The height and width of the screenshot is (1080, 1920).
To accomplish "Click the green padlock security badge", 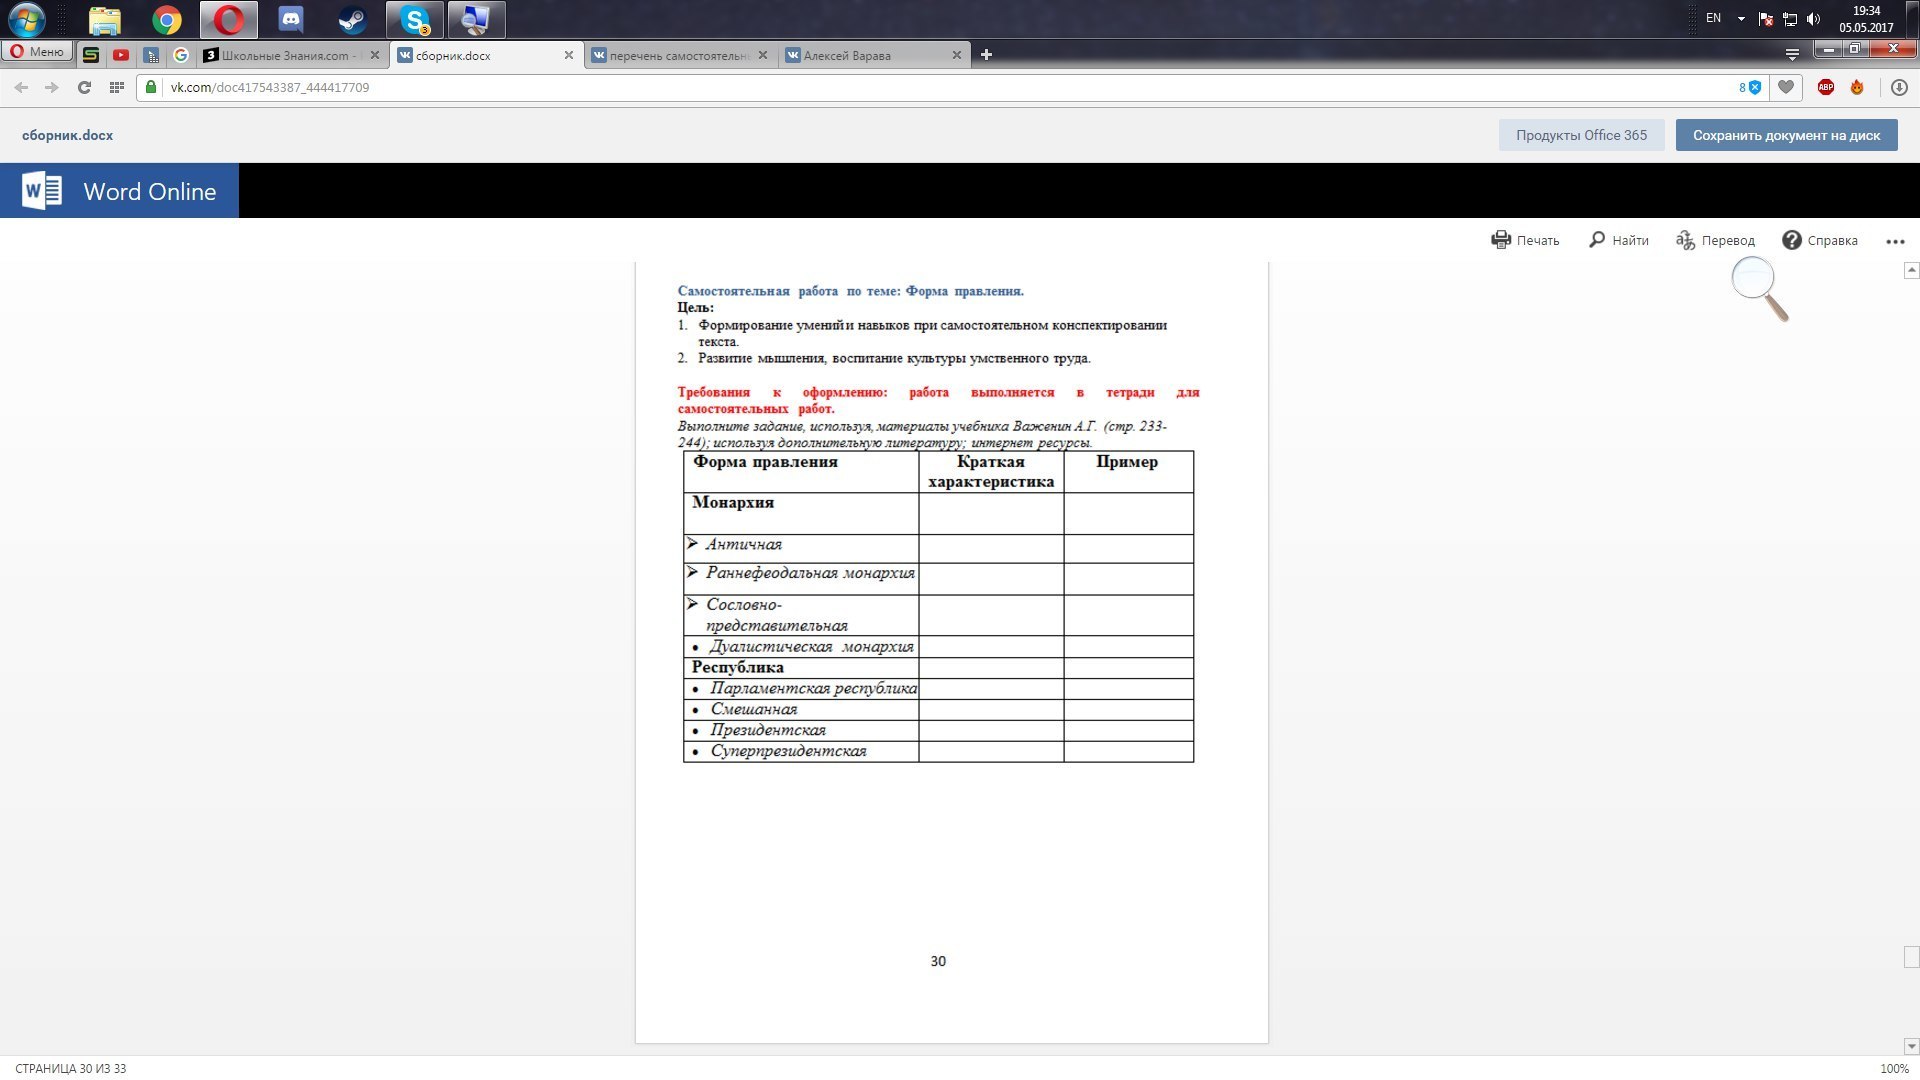I will tap(151, 87).
